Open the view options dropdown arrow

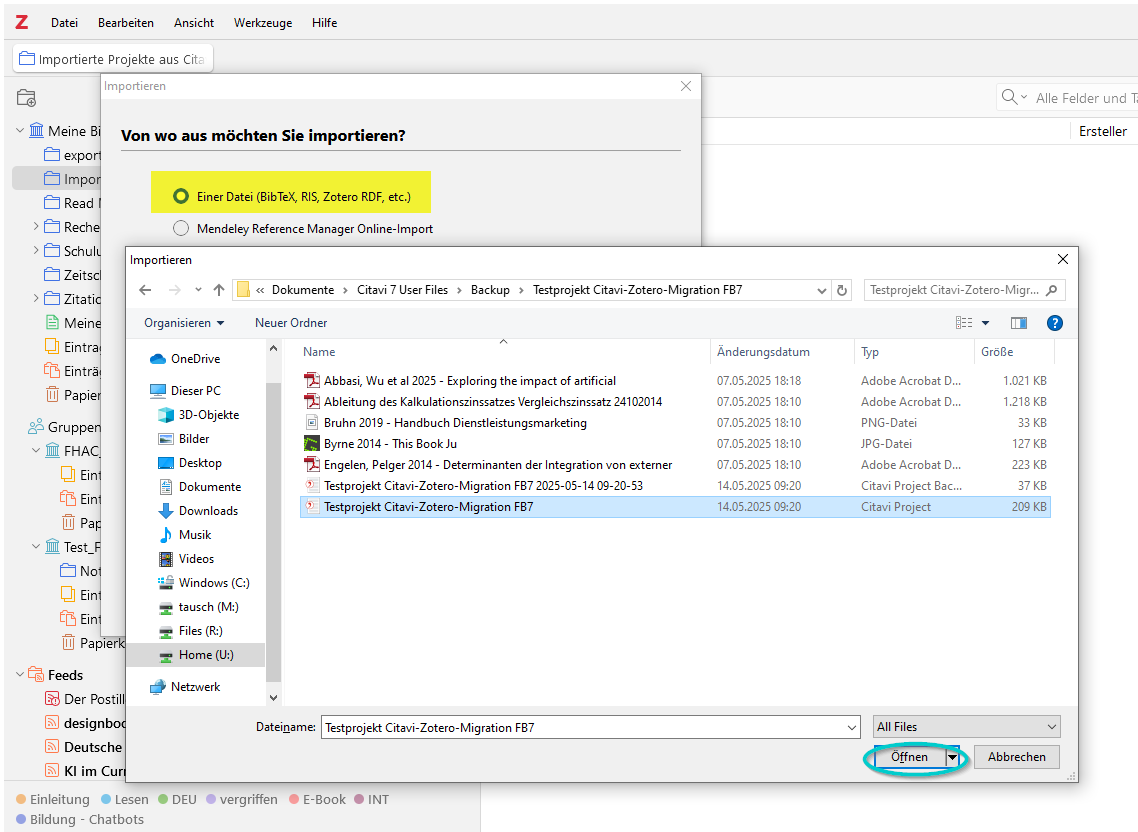click(x=986, y=323)
